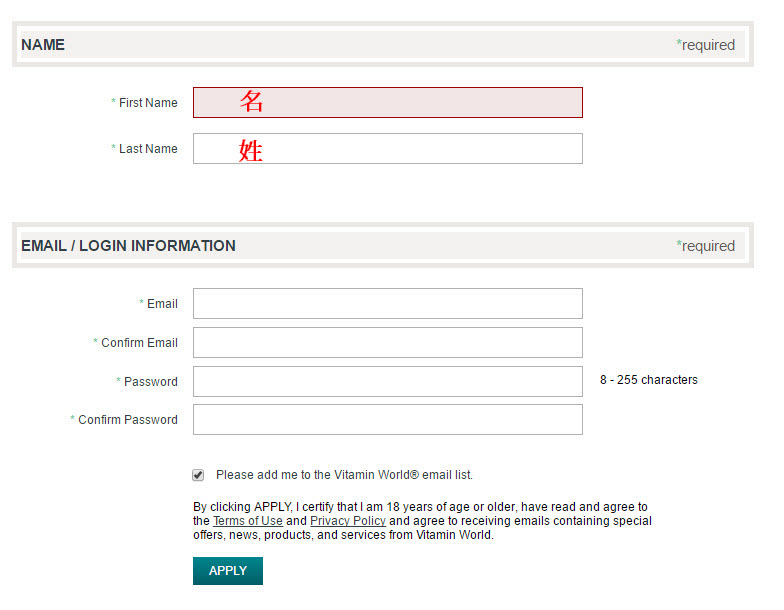Click the Confirm Password input field
The image size is (784, 610).
[388, 420]
